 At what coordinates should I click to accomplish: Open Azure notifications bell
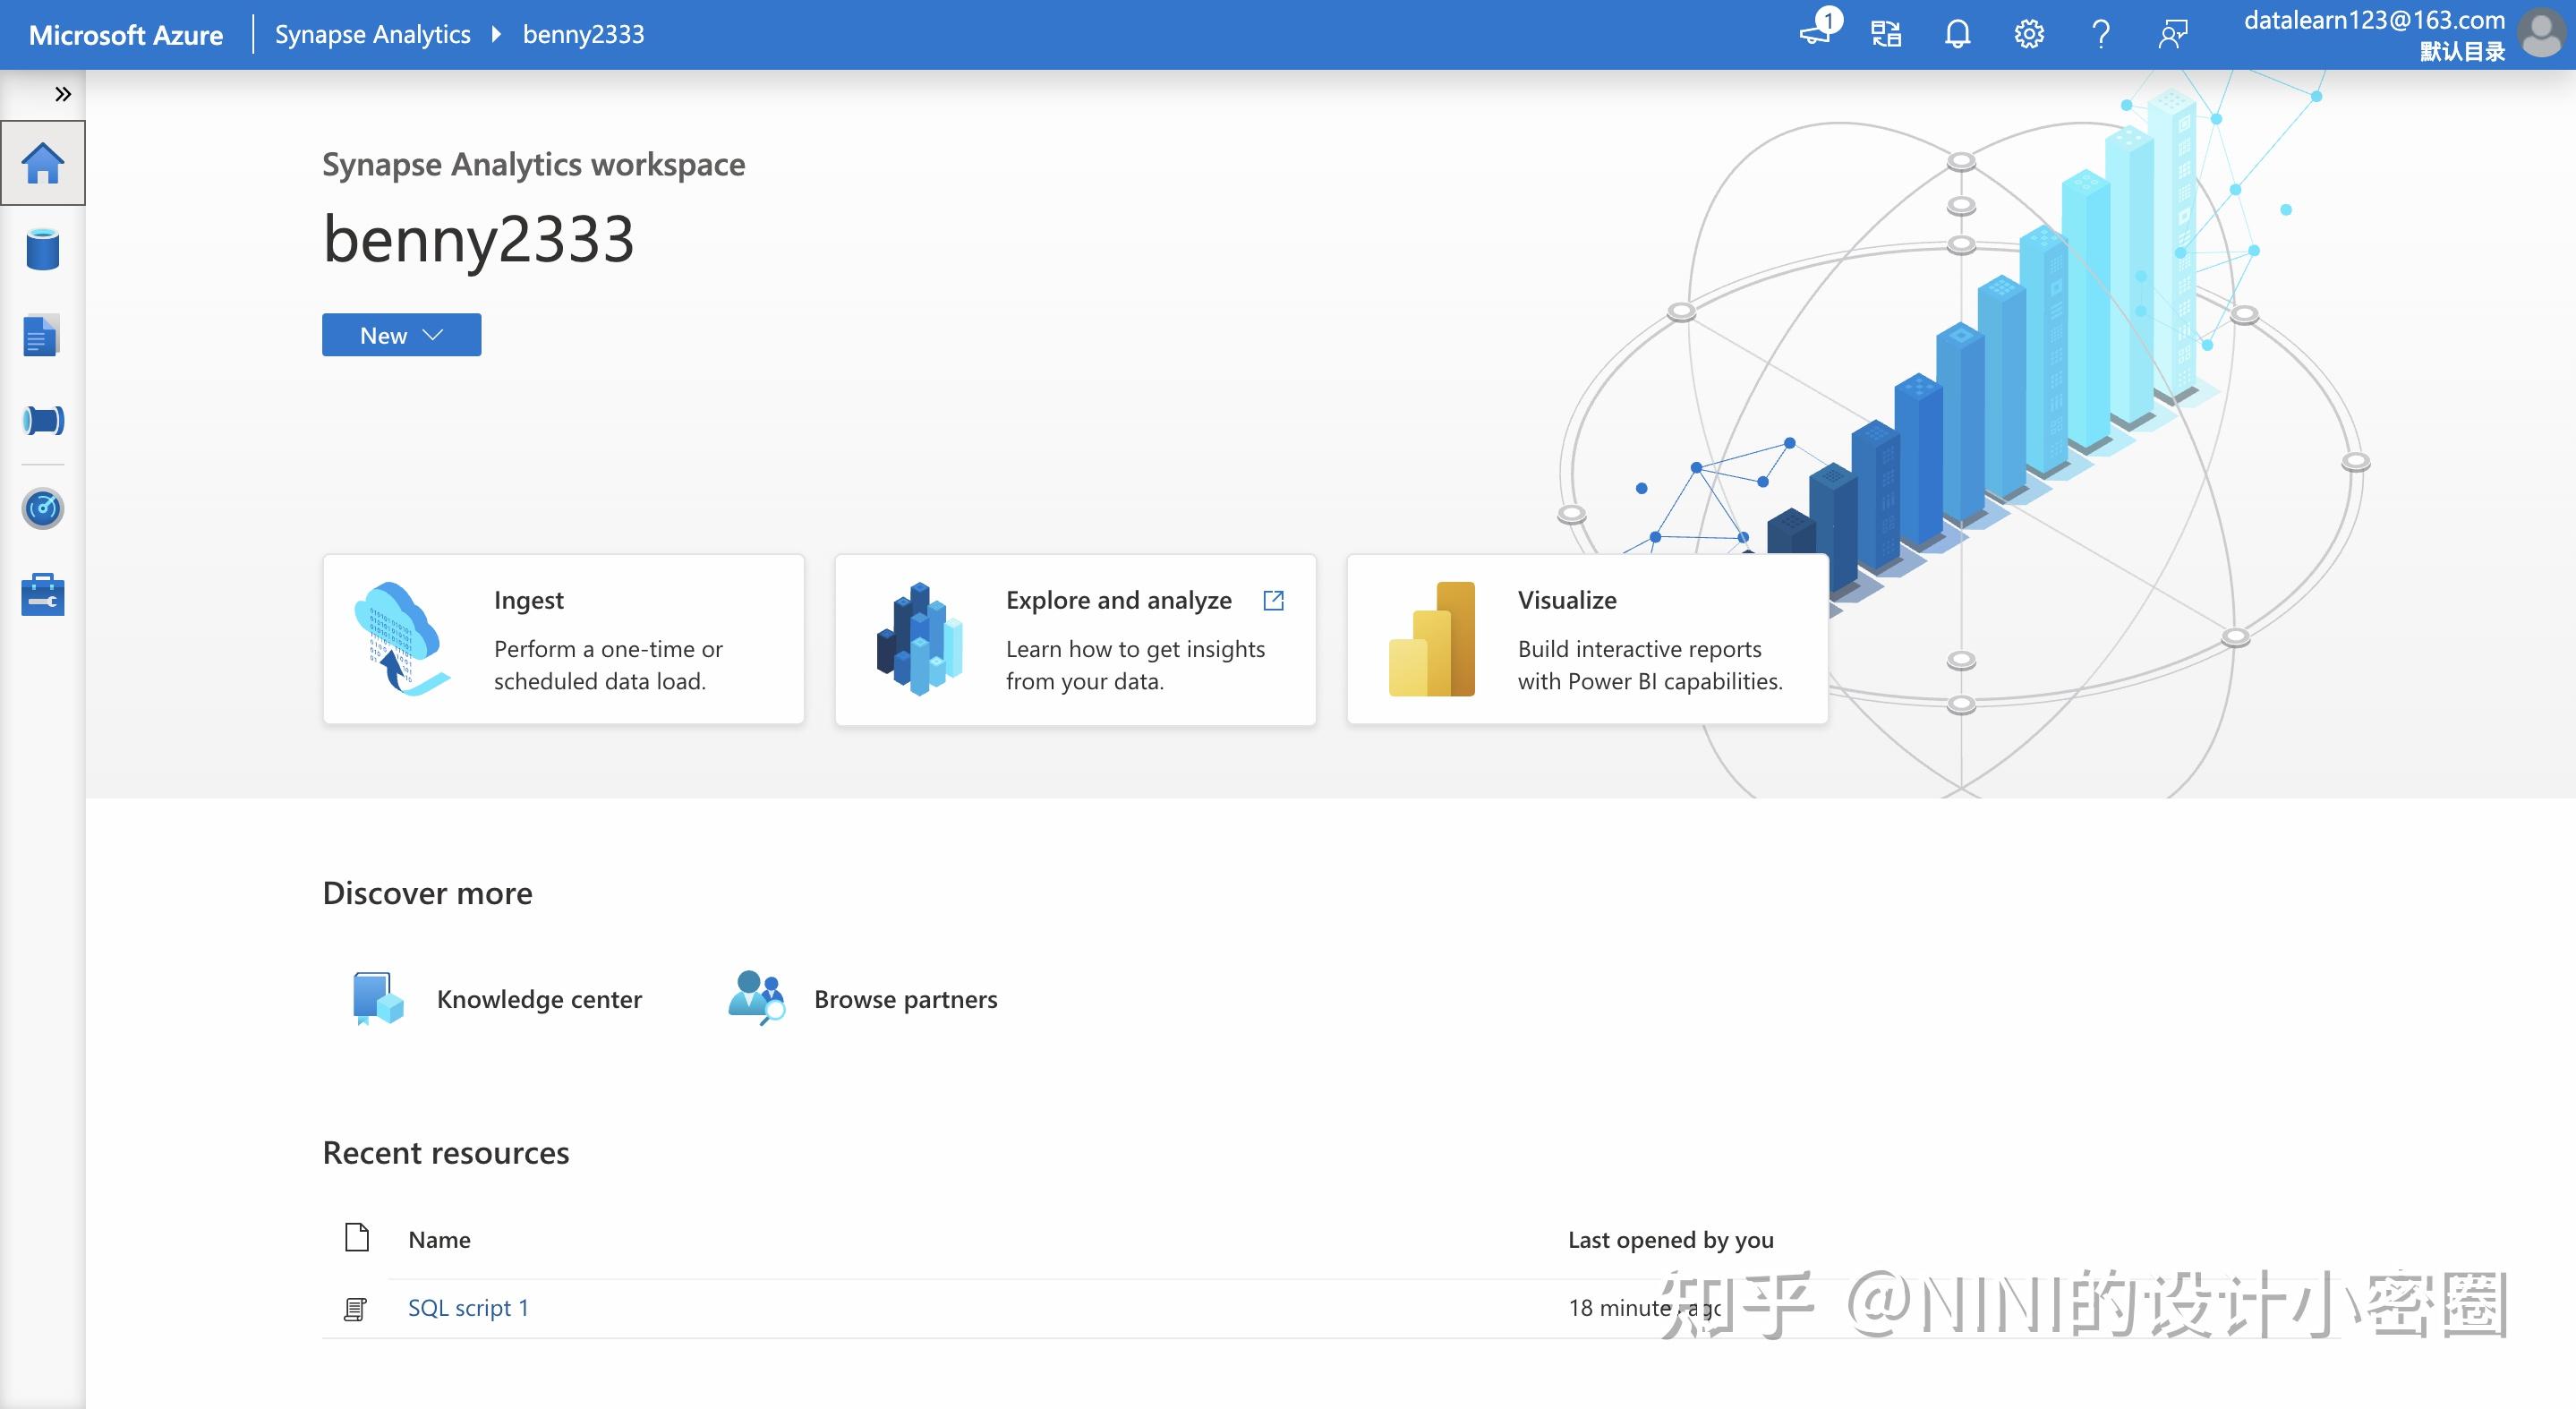(x=1957, y=33)
